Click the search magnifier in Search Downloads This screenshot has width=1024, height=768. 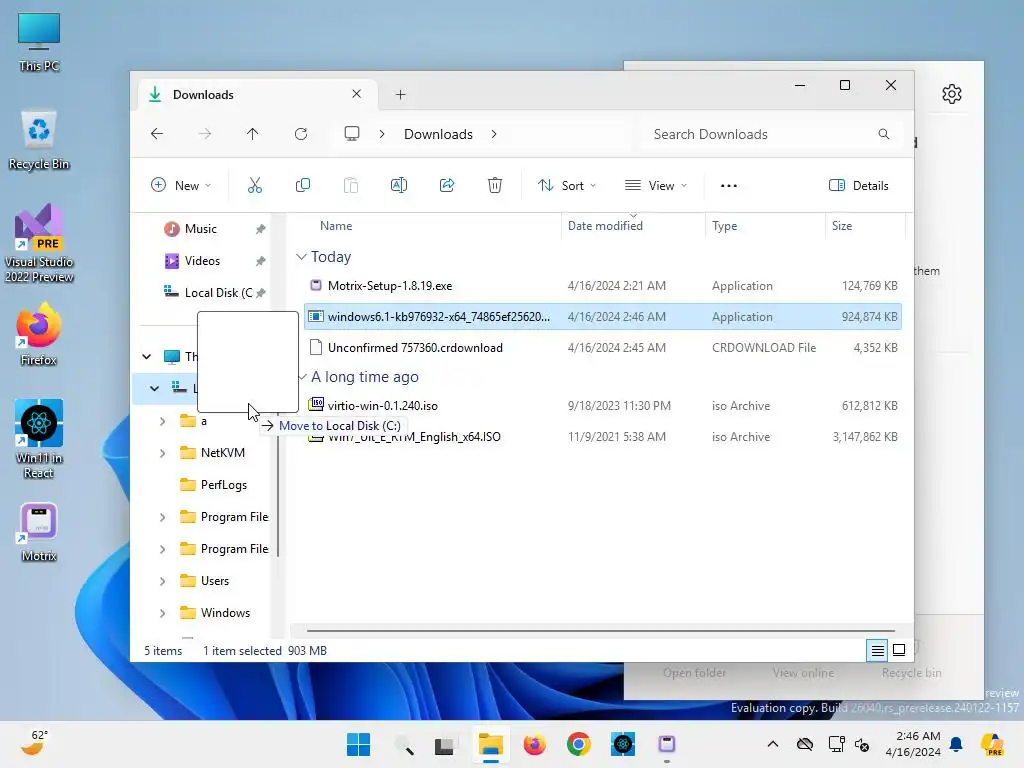(884, 134)
